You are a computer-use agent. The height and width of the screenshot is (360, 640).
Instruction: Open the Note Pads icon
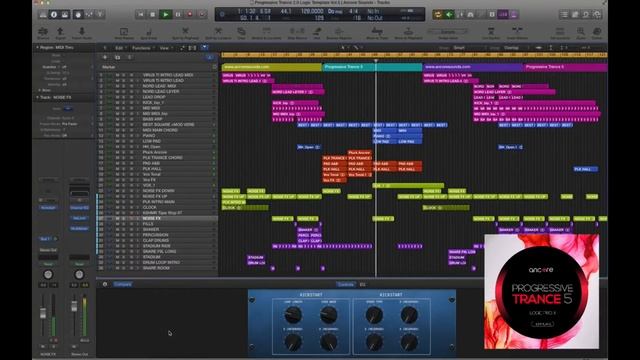pyautogui.click(x=575, y=15)
